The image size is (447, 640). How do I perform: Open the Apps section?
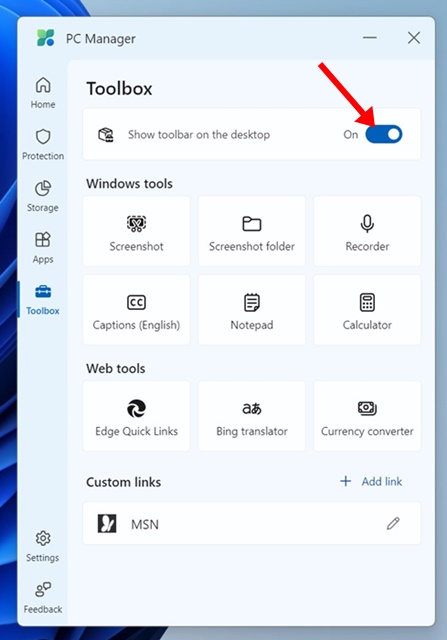tap(43, 248)
